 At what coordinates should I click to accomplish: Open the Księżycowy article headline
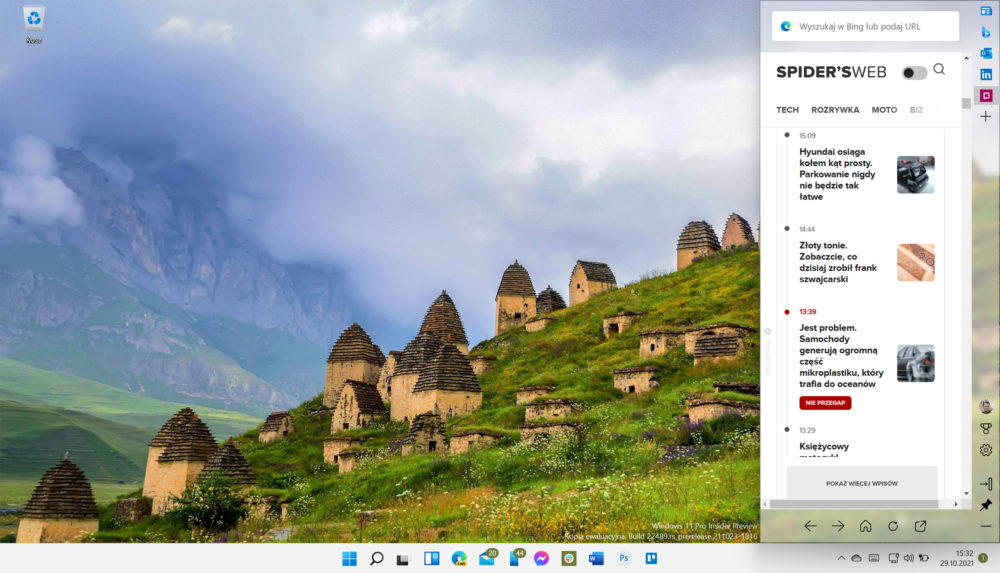824,447
